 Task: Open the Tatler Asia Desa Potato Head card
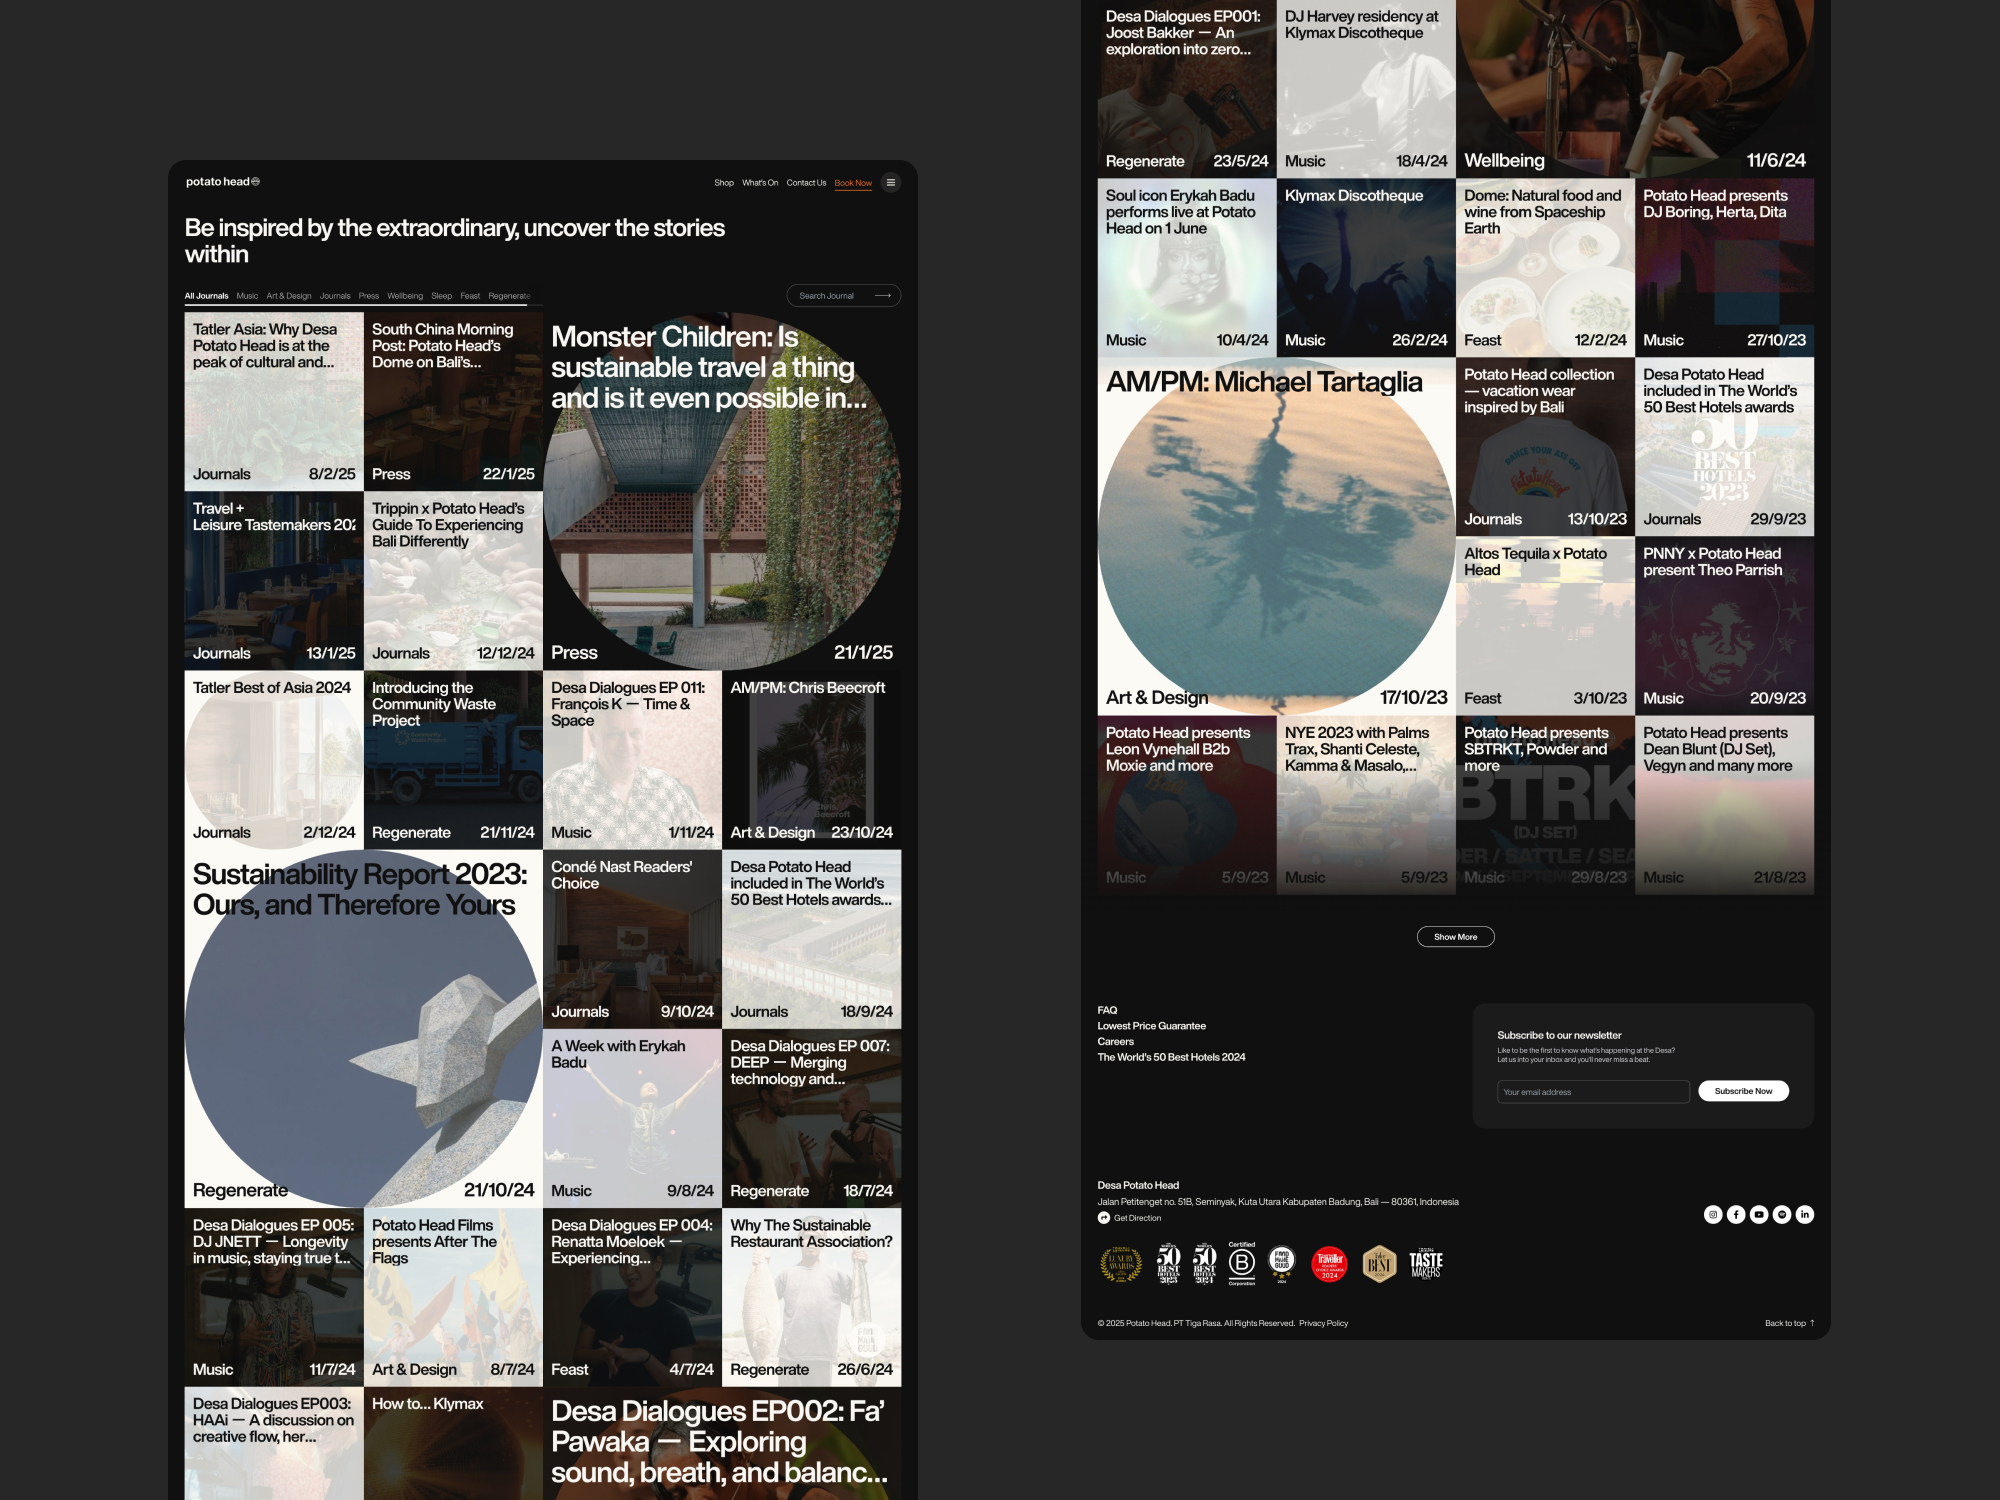274,401
